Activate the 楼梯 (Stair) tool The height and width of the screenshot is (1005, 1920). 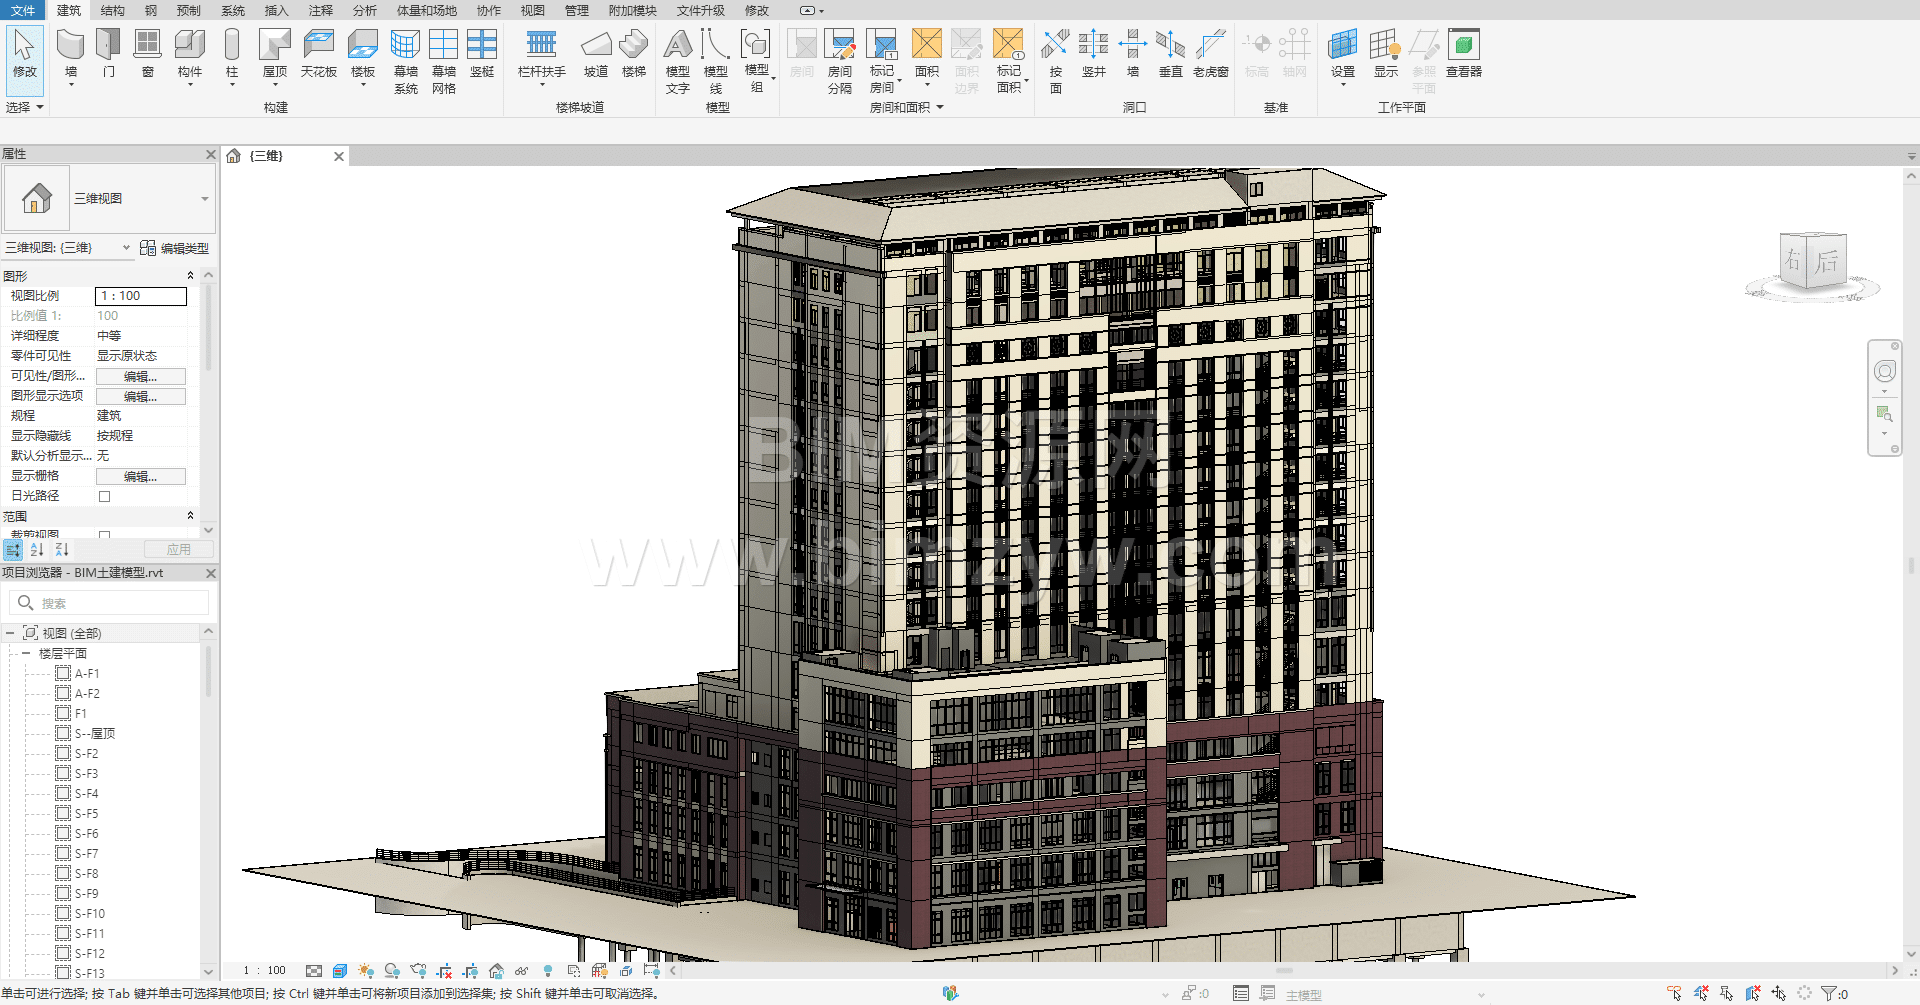click(633, 53)
